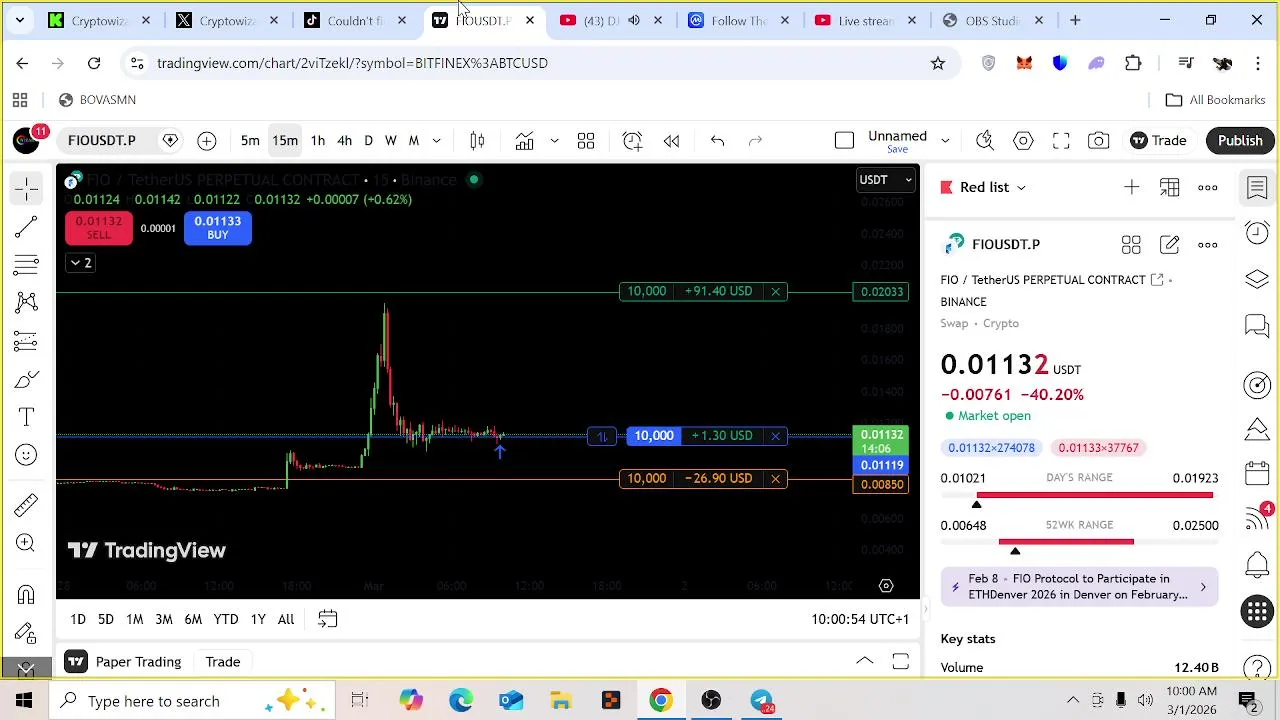
Task: Click the Publish button
Action: (1240, 141)
